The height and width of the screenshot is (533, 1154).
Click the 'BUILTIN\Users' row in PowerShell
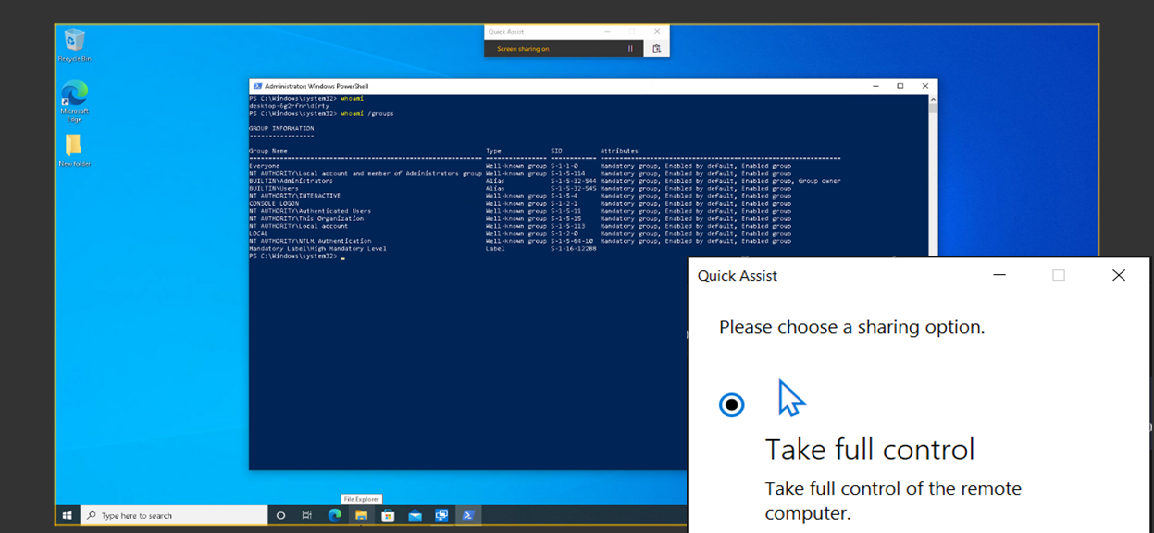pyautogui.click(x=520, y=188)
